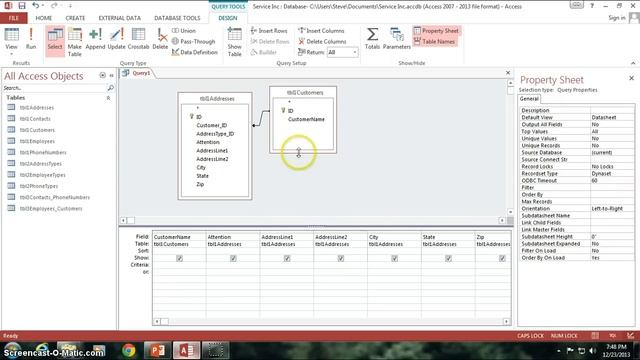Choose Crosstab query type
The height and width of the screenshot is (360, 640).
tap(138, 40)
